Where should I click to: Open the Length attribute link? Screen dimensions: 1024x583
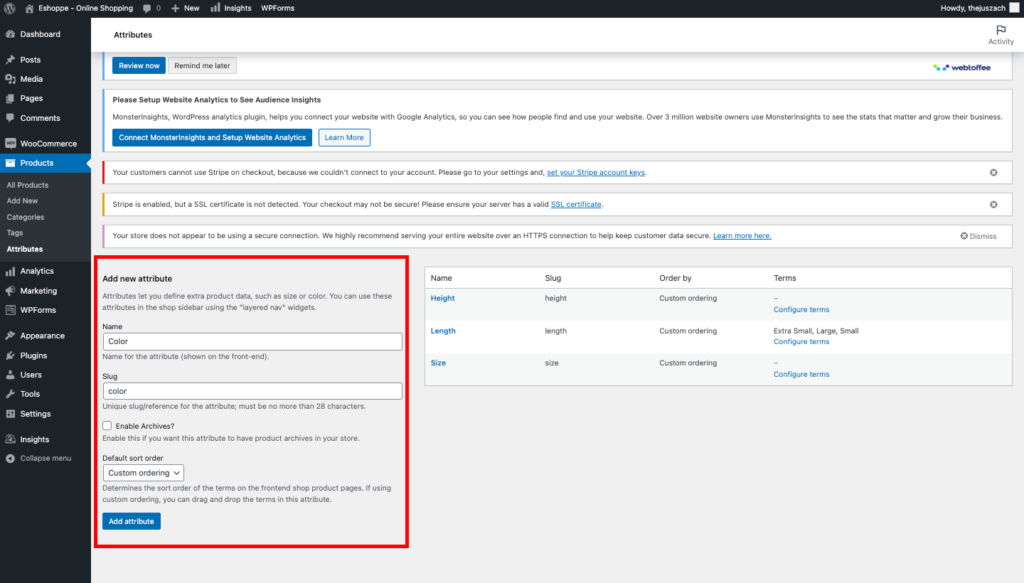(x=443, y=331)
